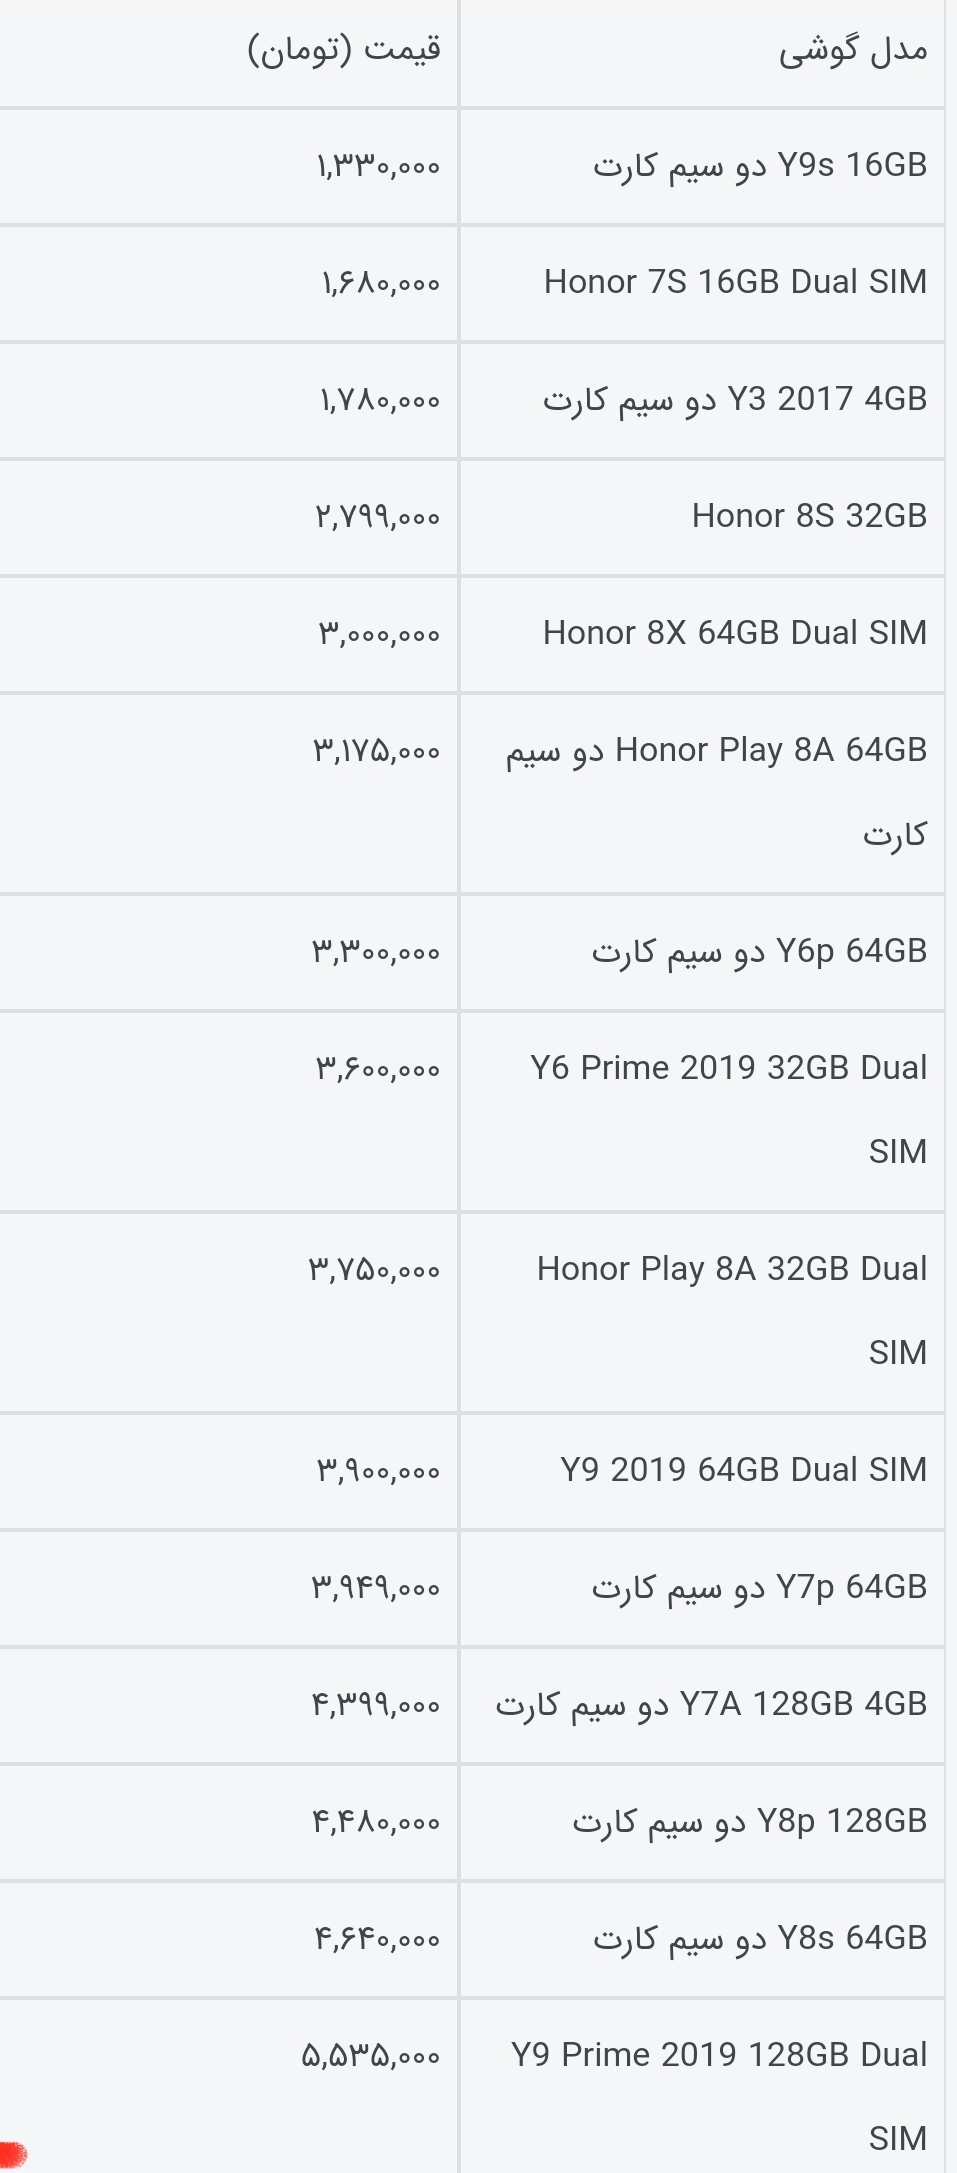Viewport: 957px width, 2173px height.
Task: Select the Y3 2017 4GB model name
Action: tap(735, 400)
